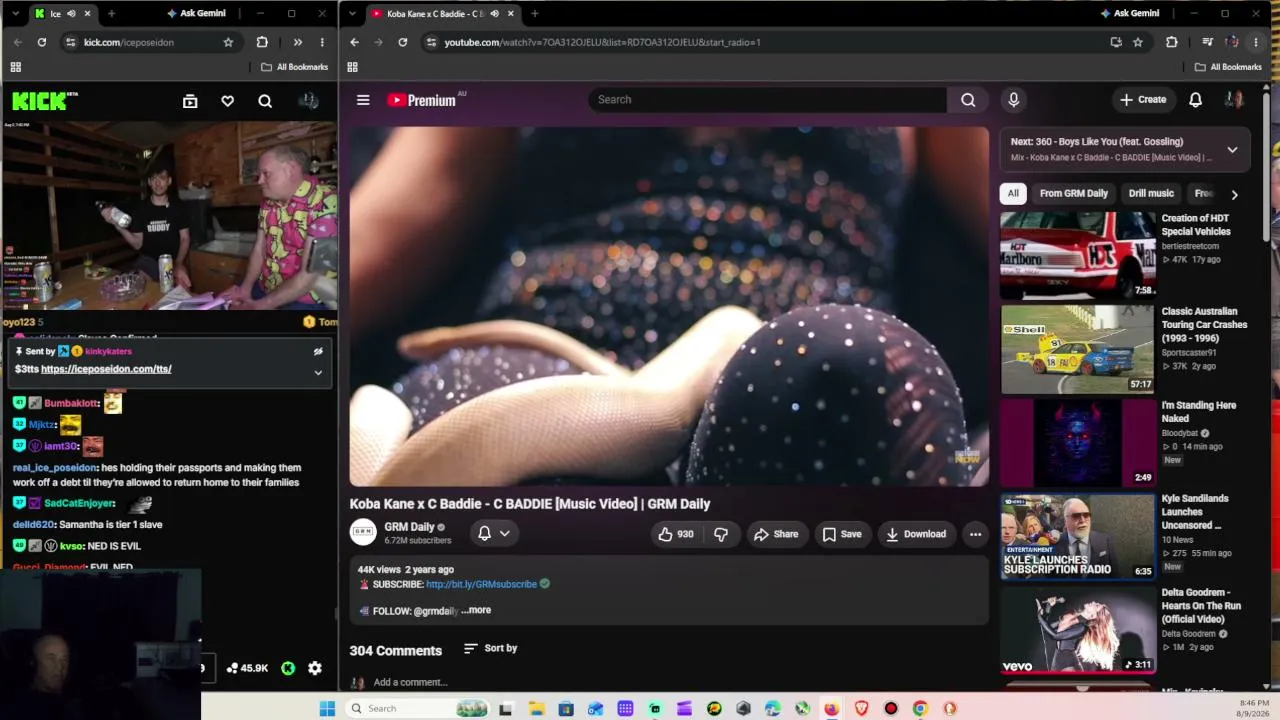This screenshot has height=720, width=1280.
Task: Open more actions menu under video
Action: point(975,534)
